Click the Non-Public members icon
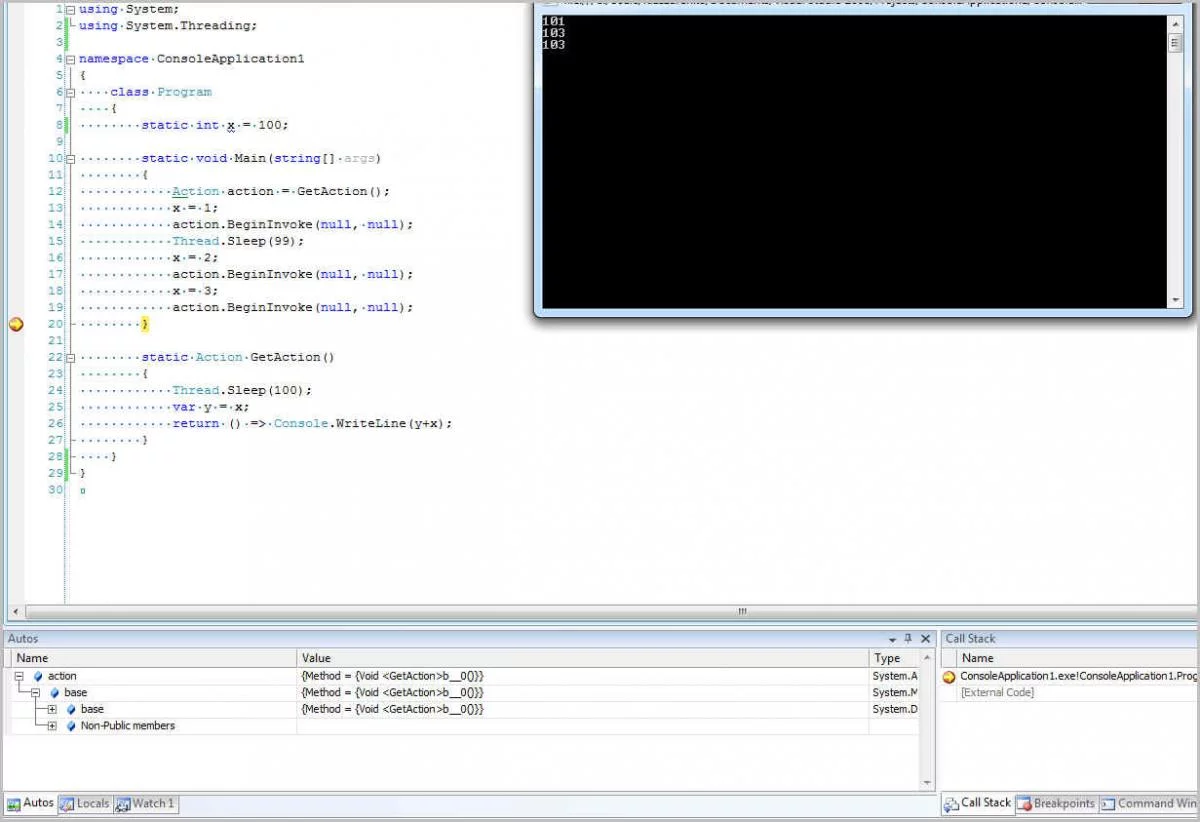1200x822 pixels. click(71, 726)
